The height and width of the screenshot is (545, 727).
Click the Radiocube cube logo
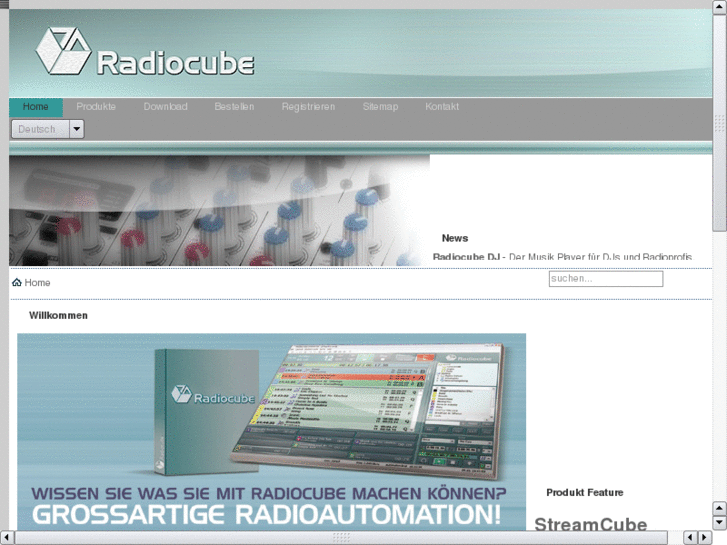pyautogui.click(x=64, y=51)
